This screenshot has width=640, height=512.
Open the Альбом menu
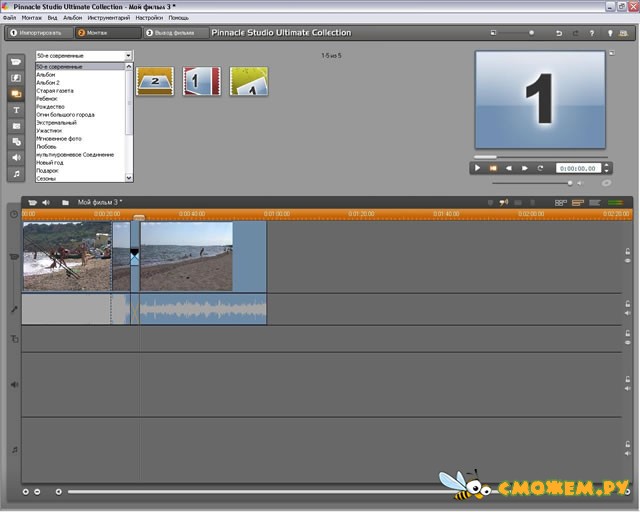[73, 18]
